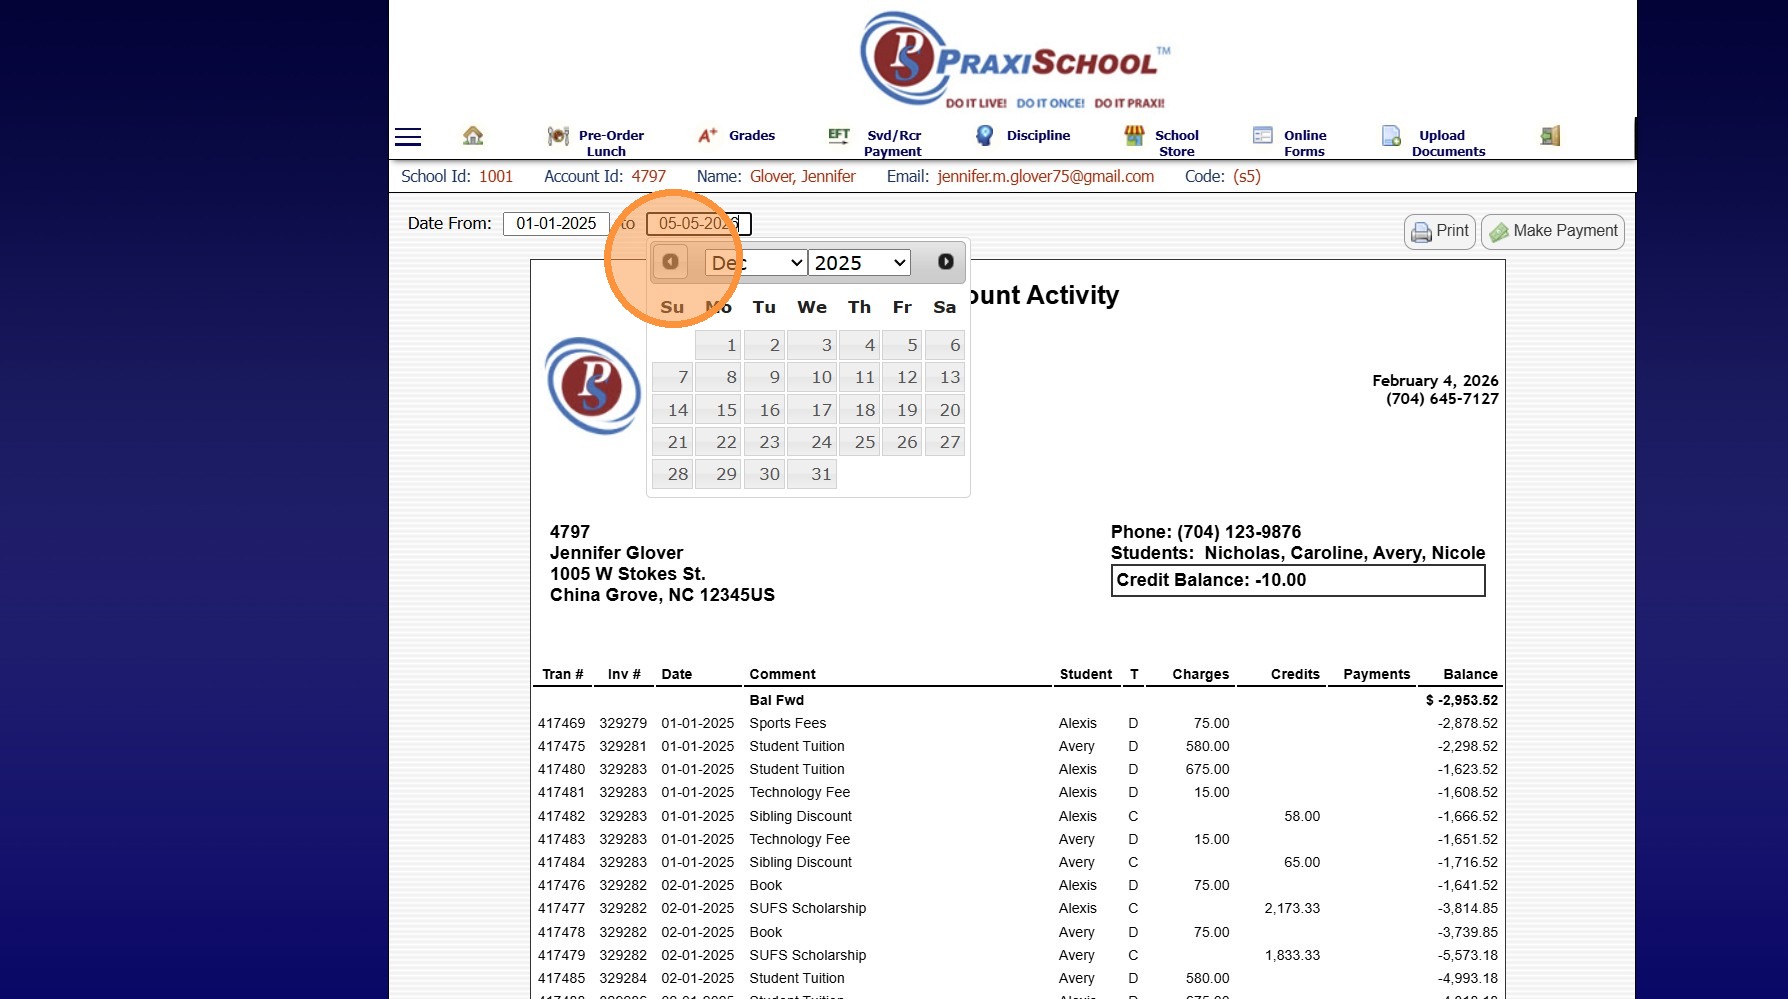Click transaction number 417485
Viewport: 1788px width, 999px height.
562,979
